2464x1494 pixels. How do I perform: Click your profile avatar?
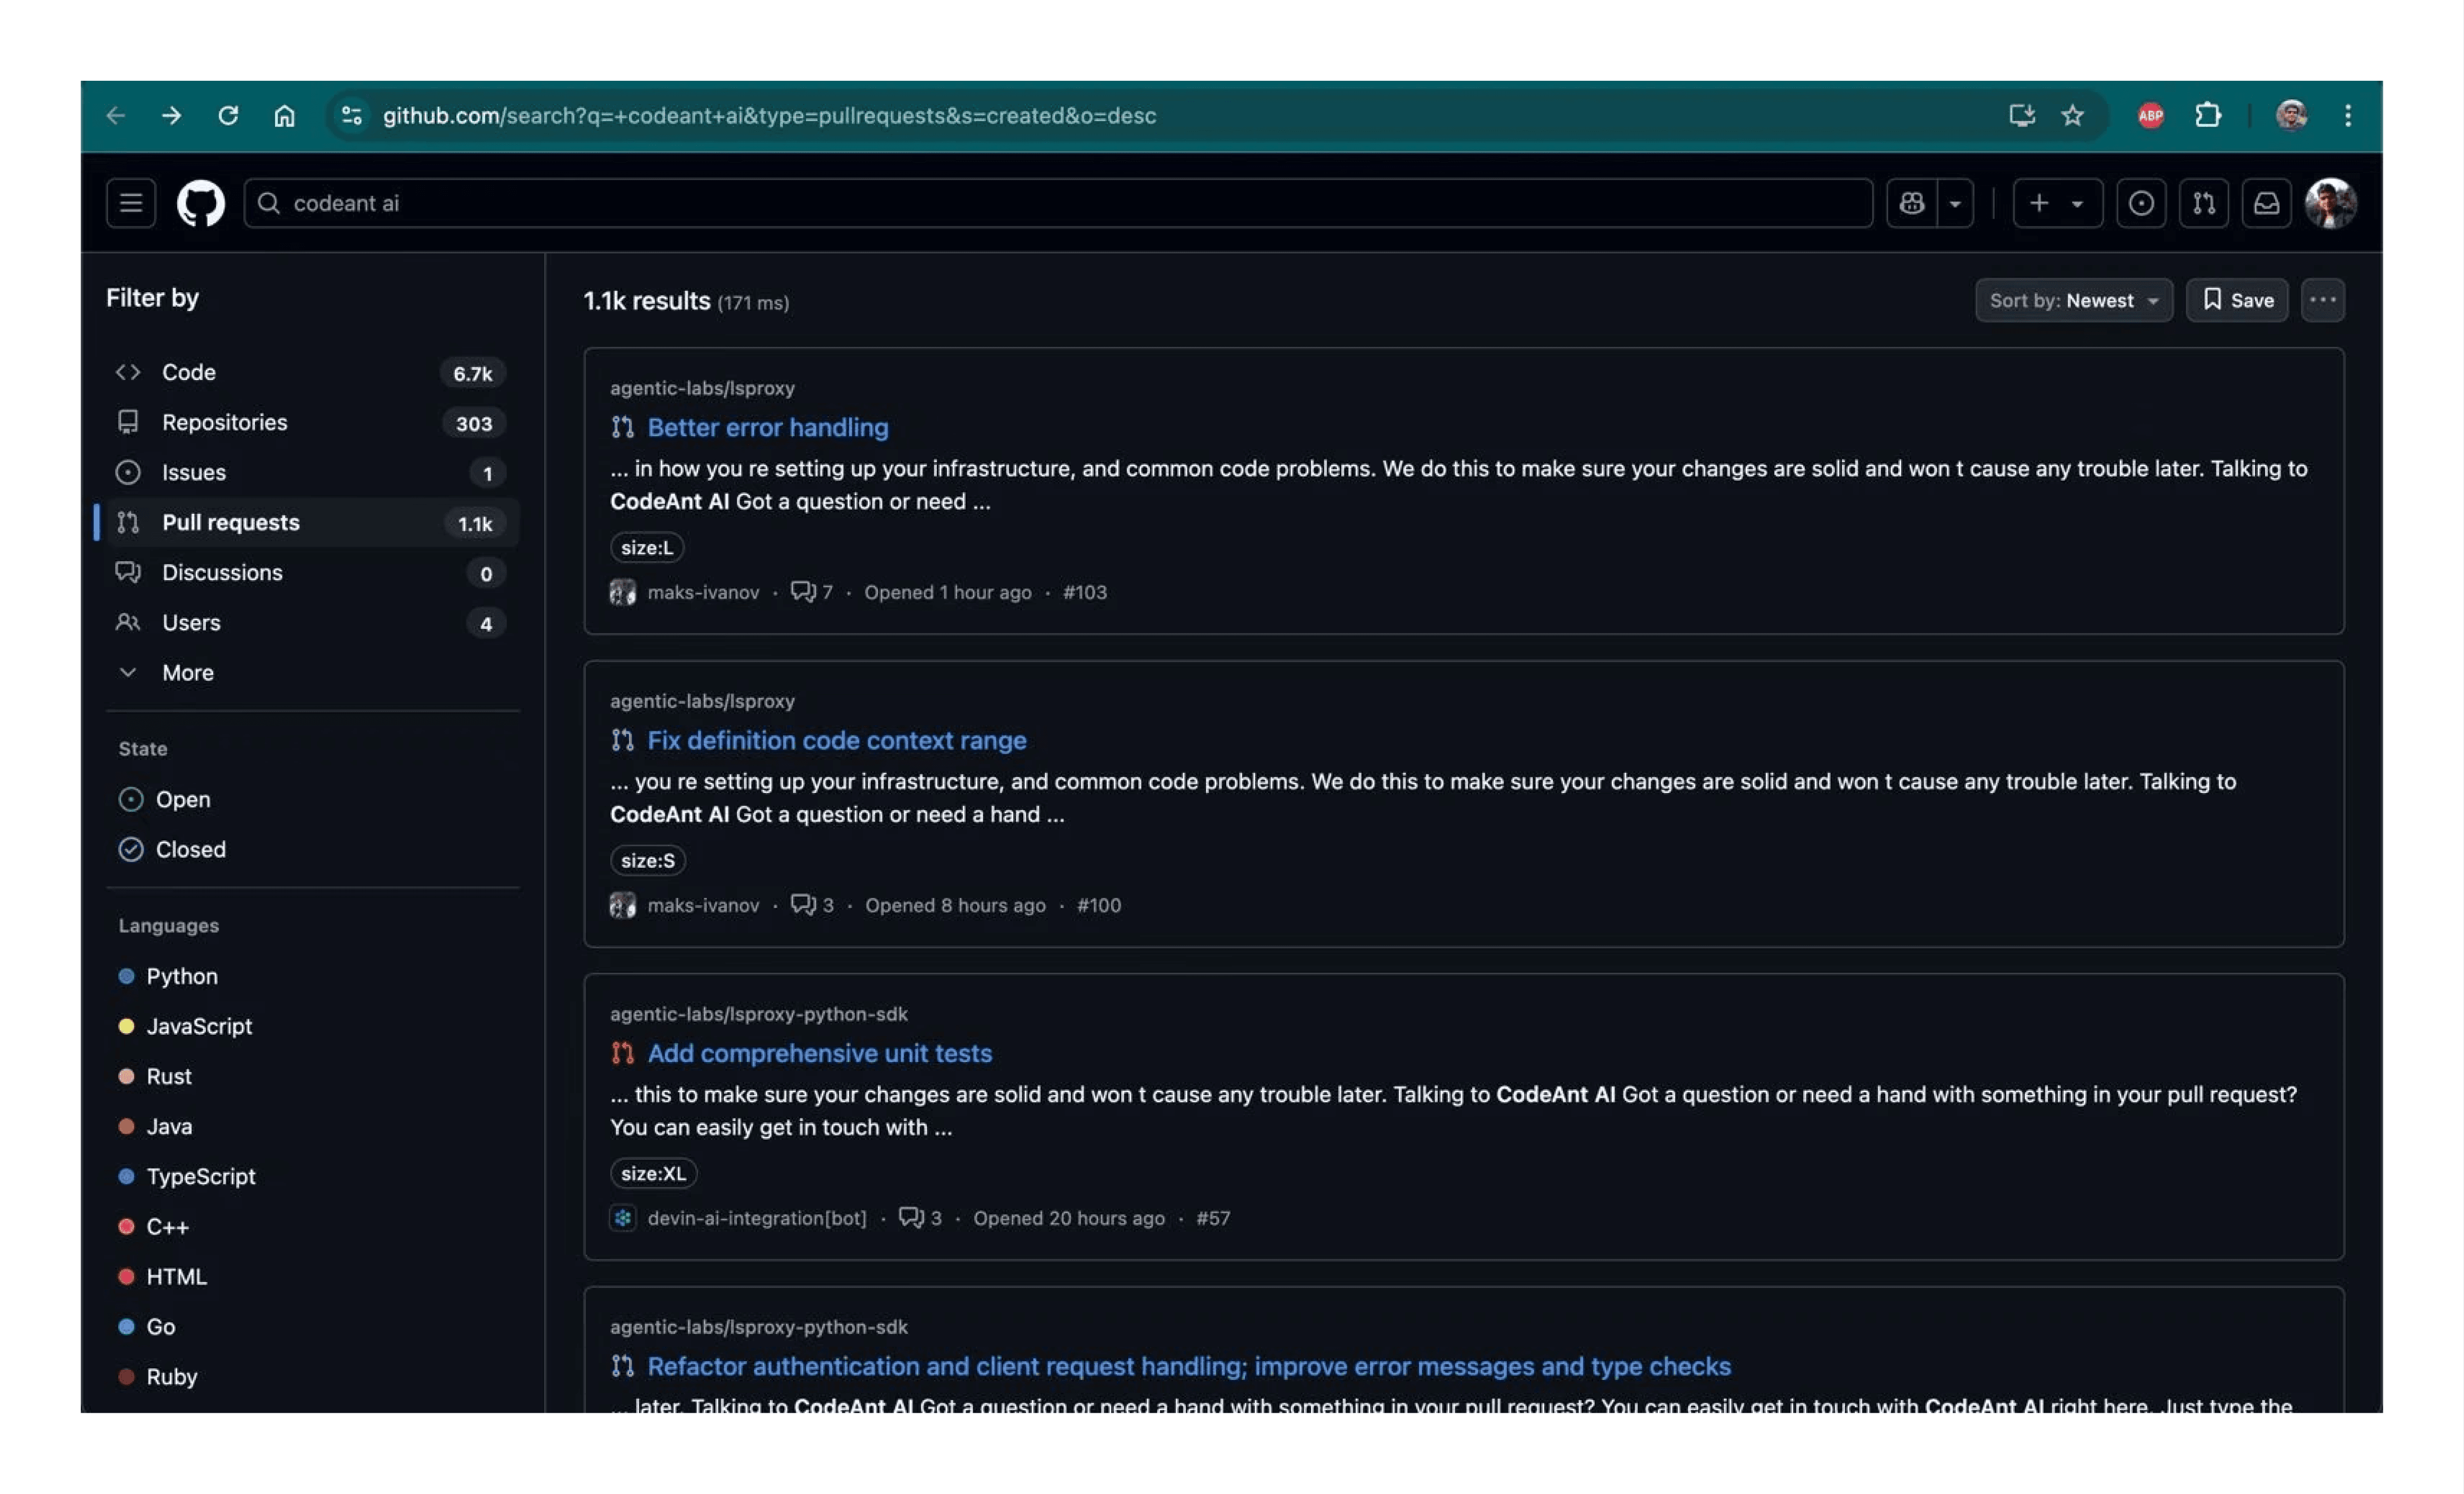pos(2331,203)
